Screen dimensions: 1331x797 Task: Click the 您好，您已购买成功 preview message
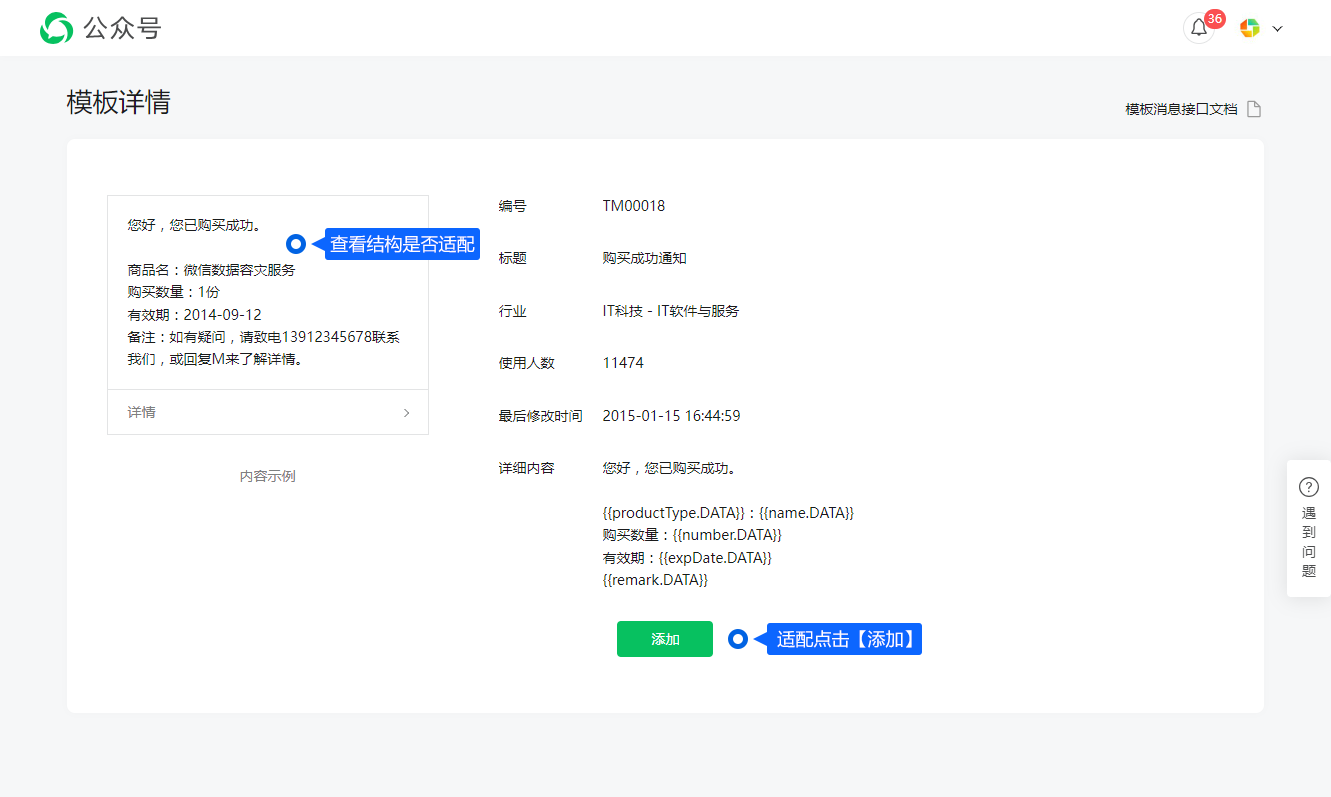point(195,225)
